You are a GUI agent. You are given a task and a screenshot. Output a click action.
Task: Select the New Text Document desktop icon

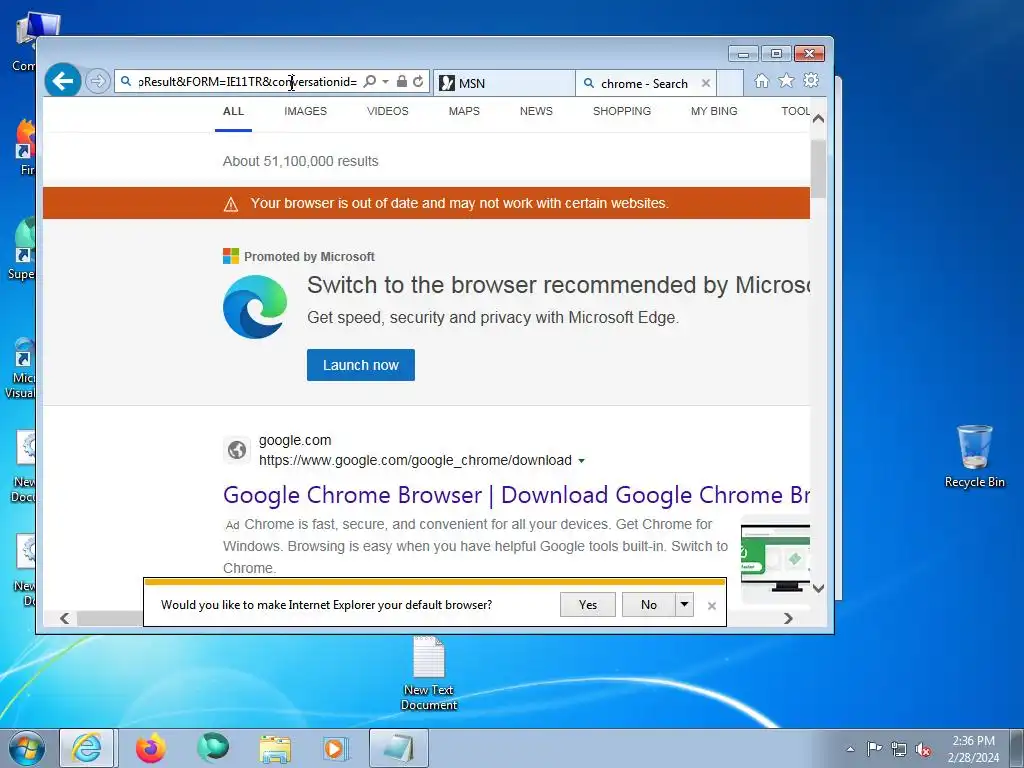click(x=429, y=674)
